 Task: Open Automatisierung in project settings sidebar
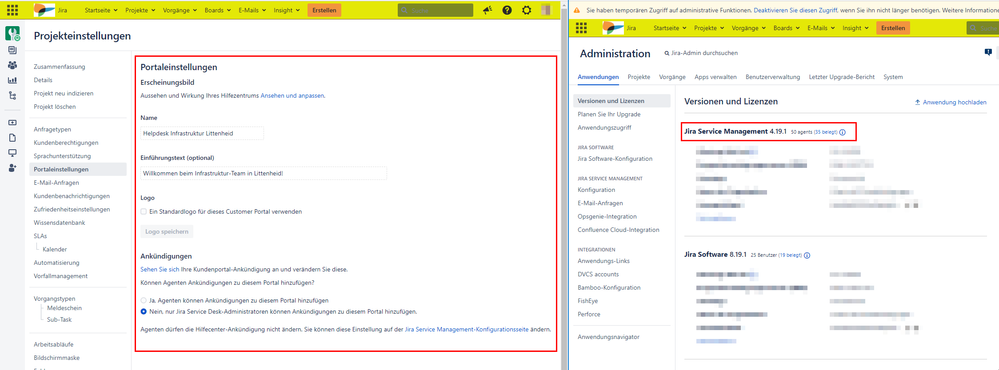click(56, 262)
